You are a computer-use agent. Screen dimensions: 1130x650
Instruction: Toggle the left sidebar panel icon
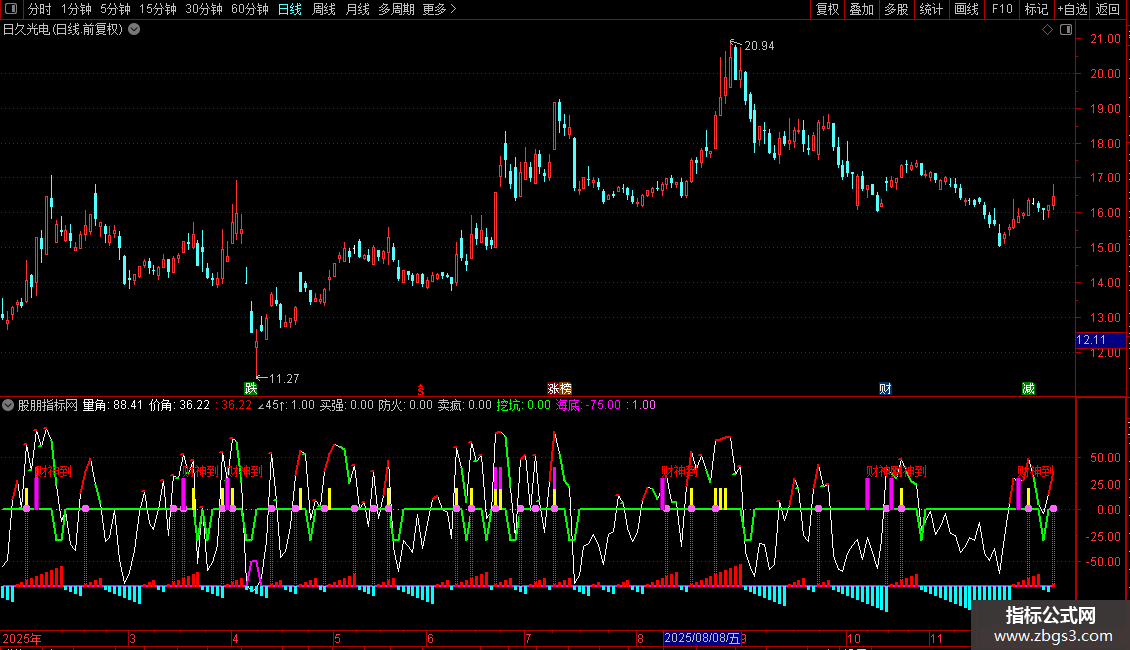[x=11, y=9]
